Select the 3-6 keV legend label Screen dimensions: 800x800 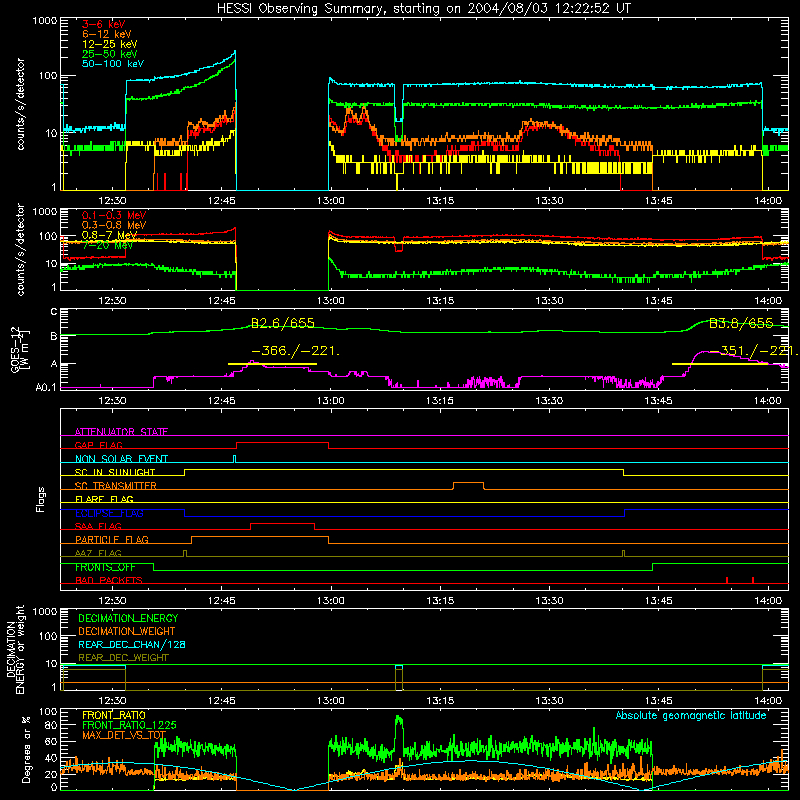pyautogui.click(x=103, y=24)
